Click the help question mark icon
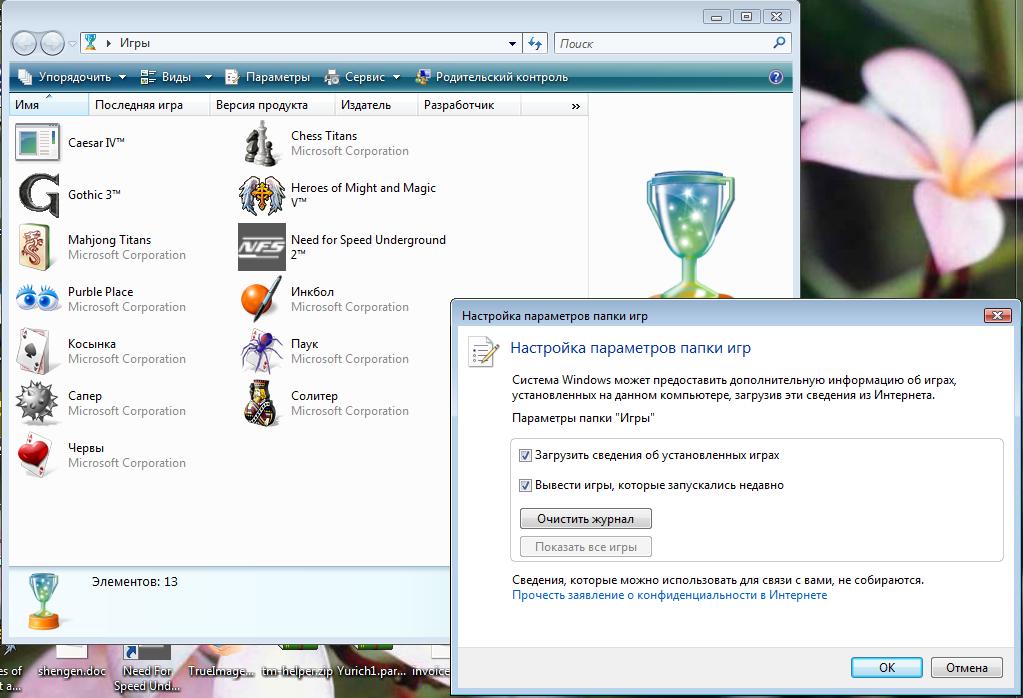Screen dimensions: 1023x698 tap(776, 77)
